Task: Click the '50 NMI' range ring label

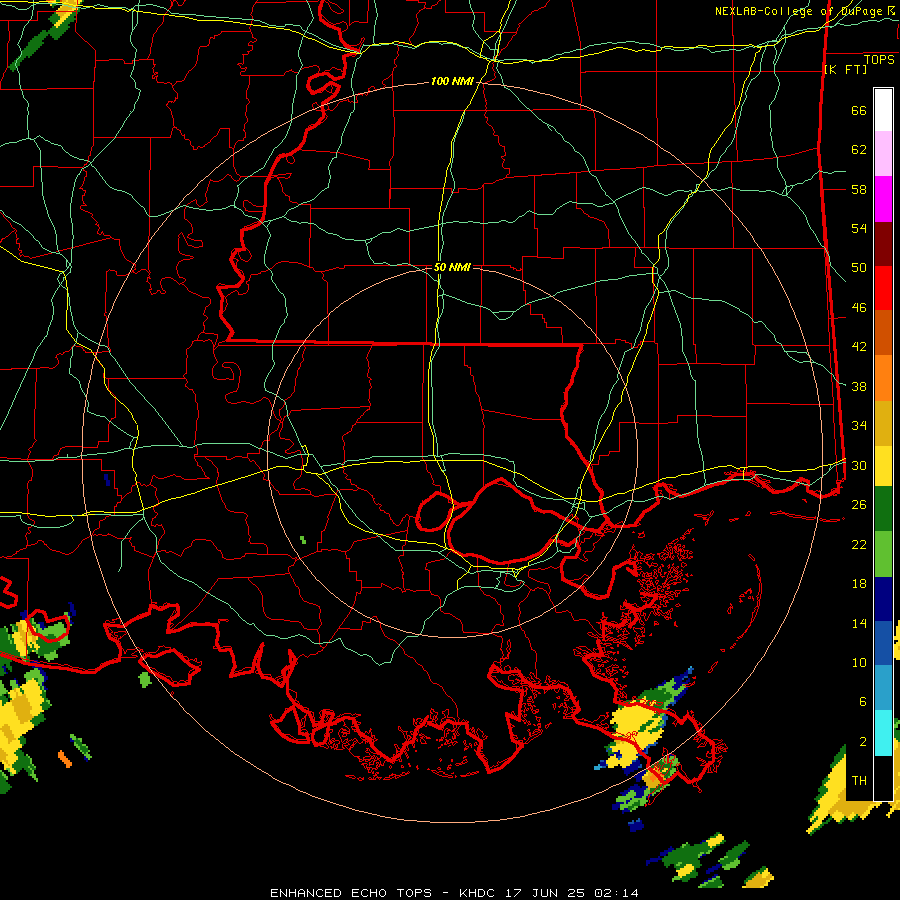Action: coord(452,267)
